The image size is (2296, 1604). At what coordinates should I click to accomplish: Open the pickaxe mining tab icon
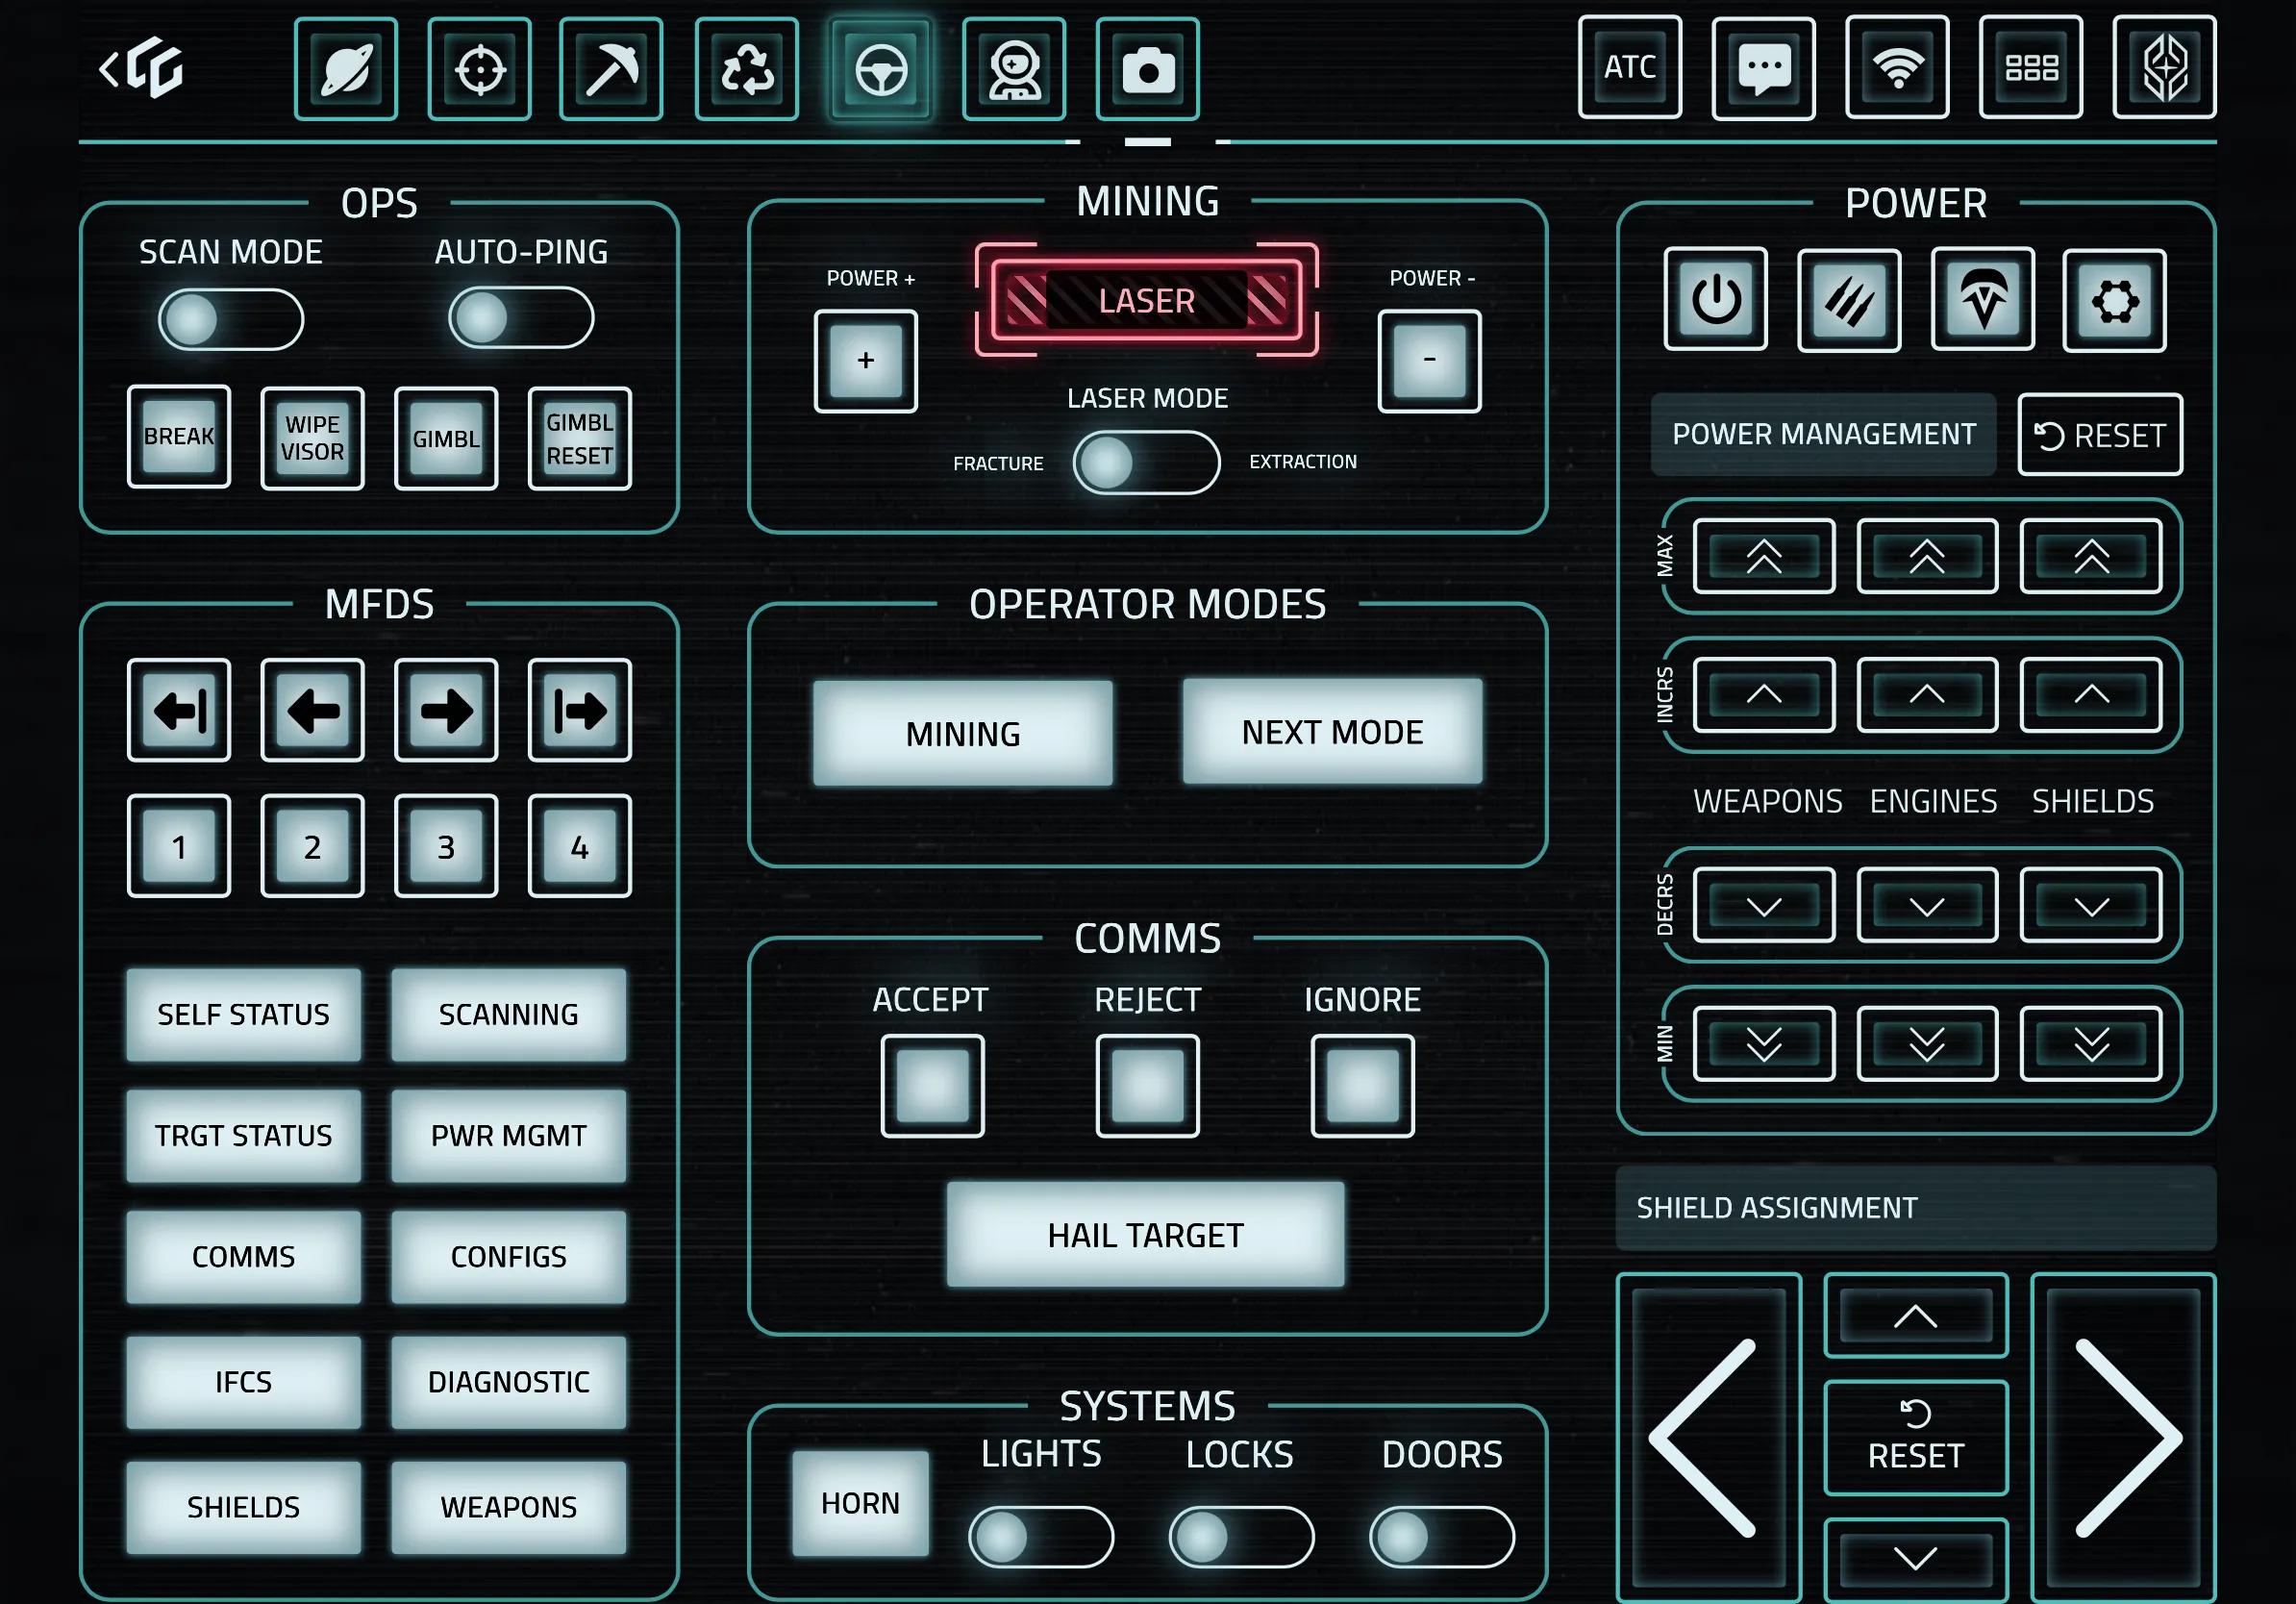pyautogui.click(x=611, y=69)
